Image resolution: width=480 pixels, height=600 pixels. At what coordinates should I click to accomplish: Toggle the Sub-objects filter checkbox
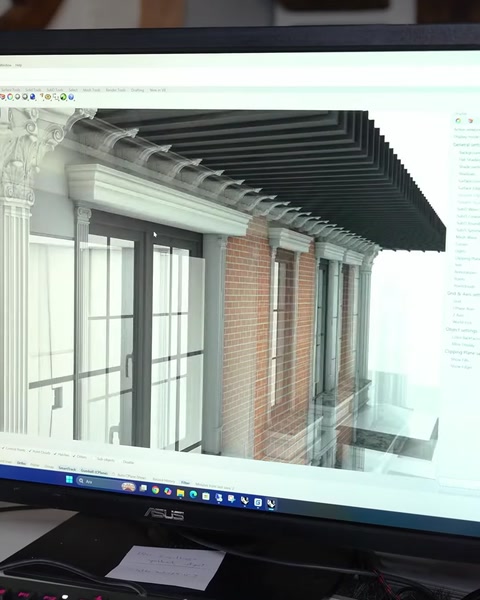(104, 459)
